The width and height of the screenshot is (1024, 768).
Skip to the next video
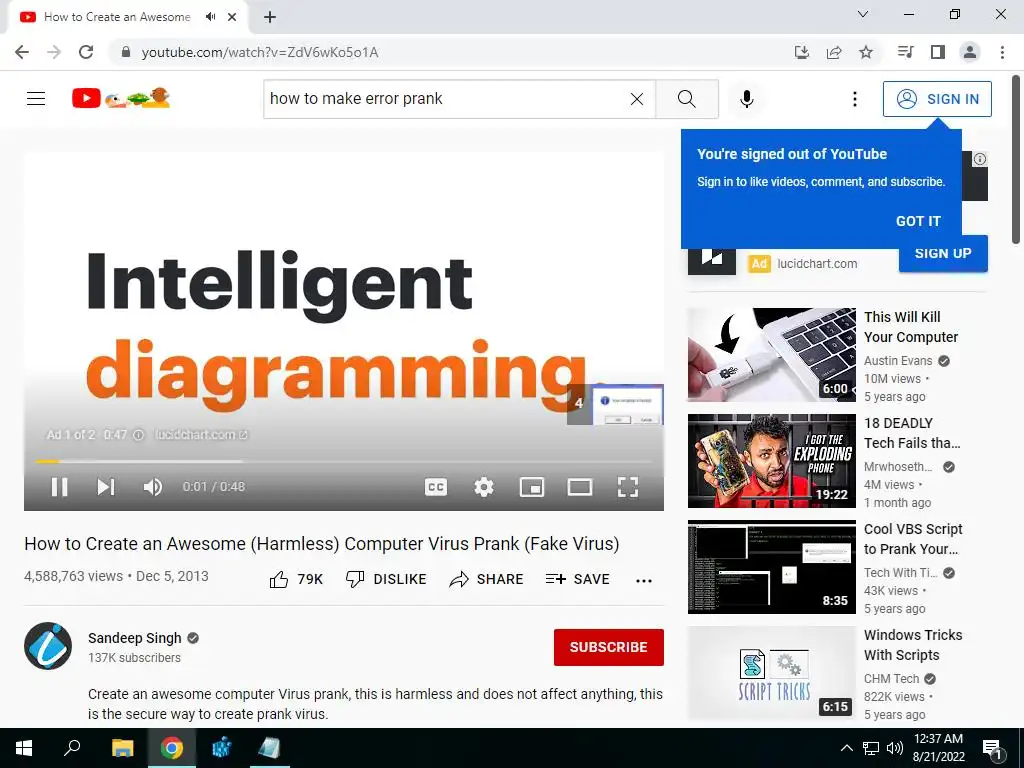(x=106, y=487)
